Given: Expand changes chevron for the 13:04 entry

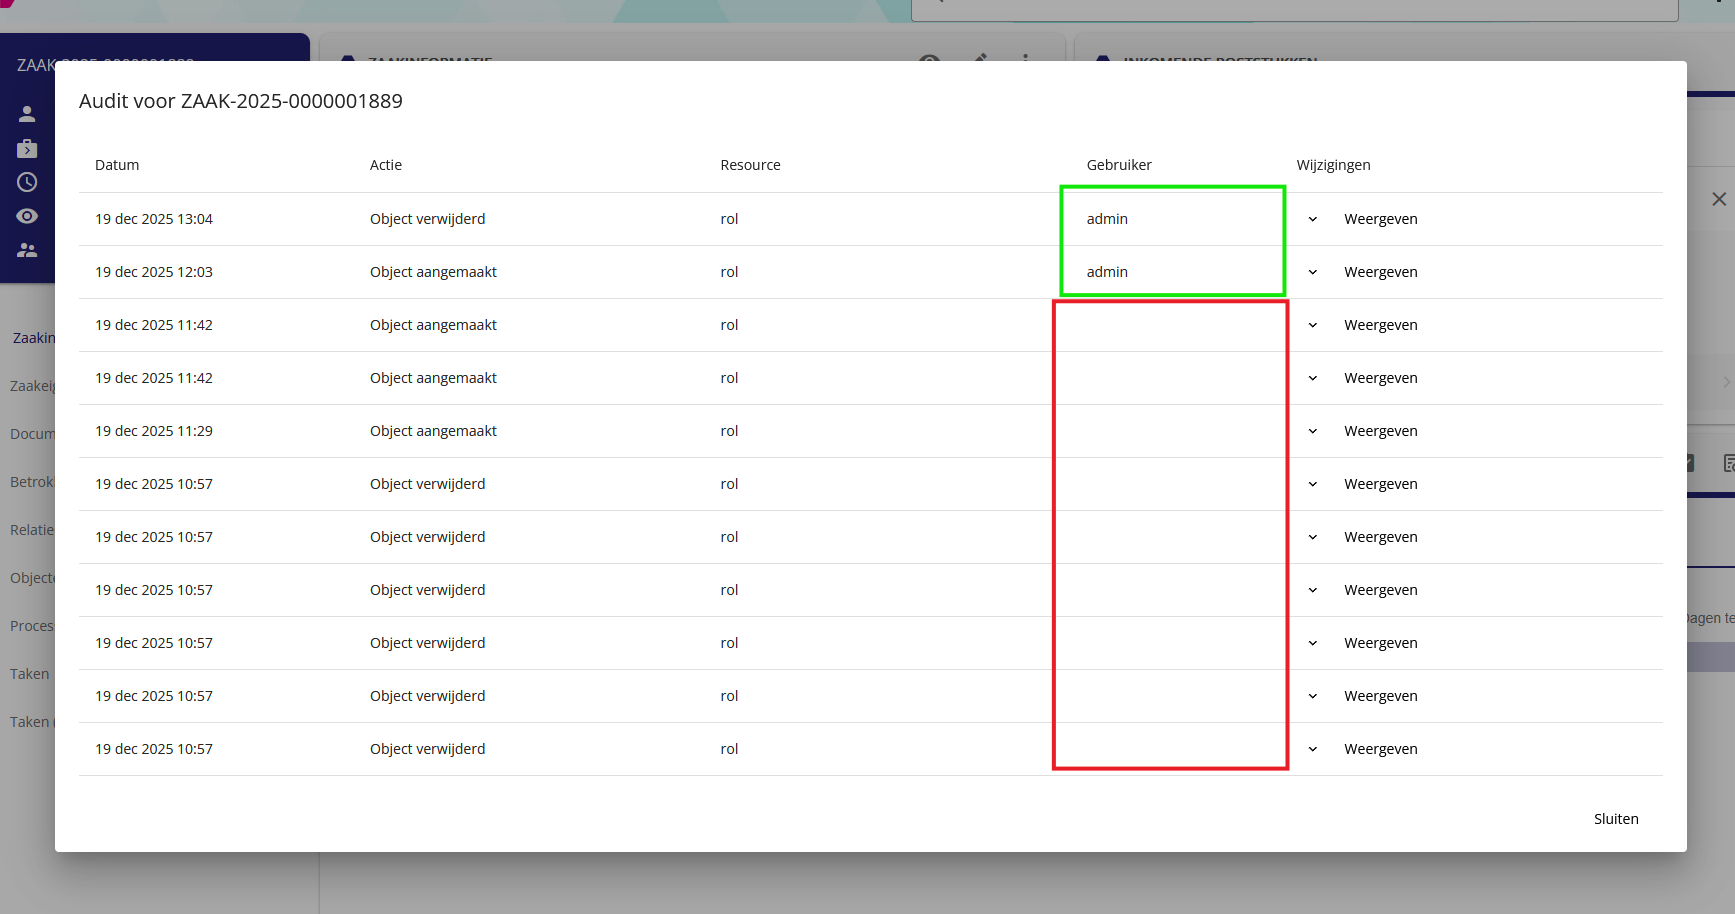Looking at the screenshot, I should point(1313,219).
